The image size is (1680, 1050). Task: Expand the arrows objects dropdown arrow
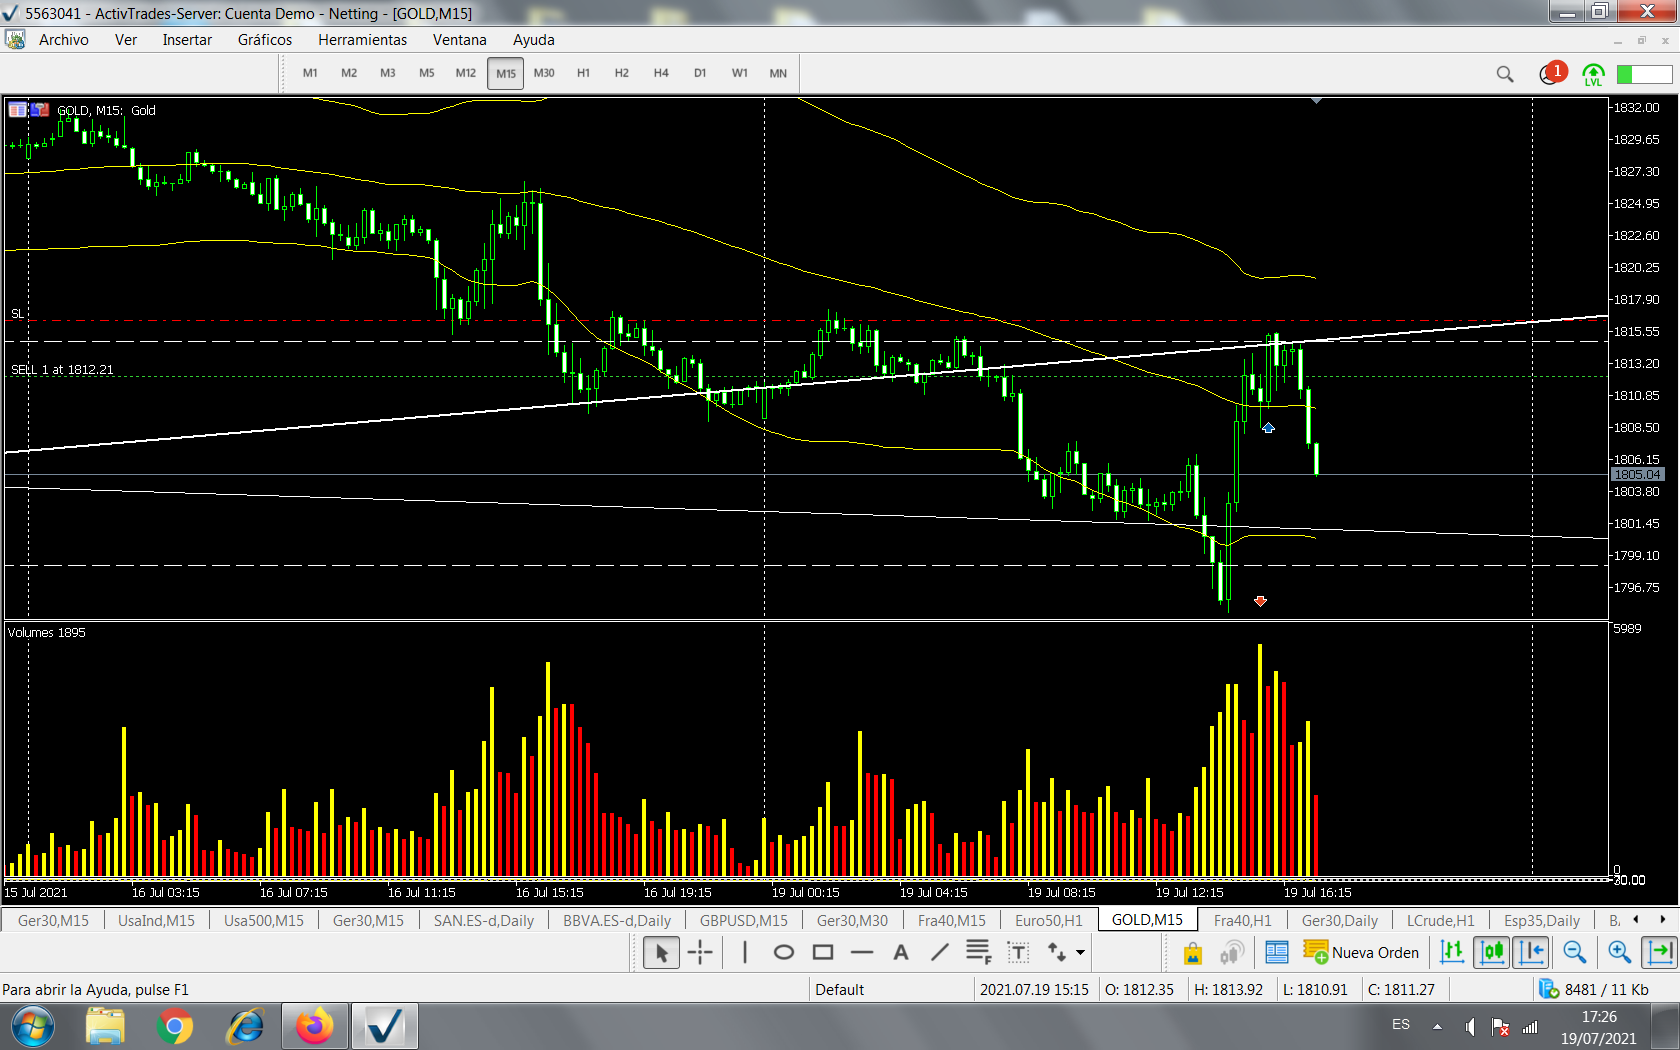tap(1080, 953)
